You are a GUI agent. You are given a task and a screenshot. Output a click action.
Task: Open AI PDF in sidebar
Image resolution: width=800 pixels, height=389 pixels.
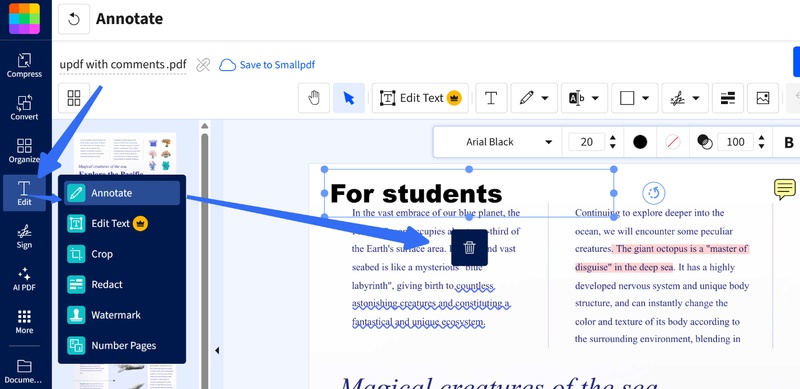point(24,279)
